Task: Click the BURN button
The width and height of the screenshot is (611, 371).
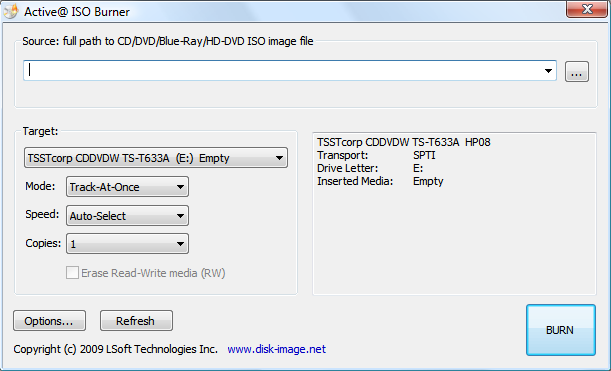Action: tap(560, 330)
